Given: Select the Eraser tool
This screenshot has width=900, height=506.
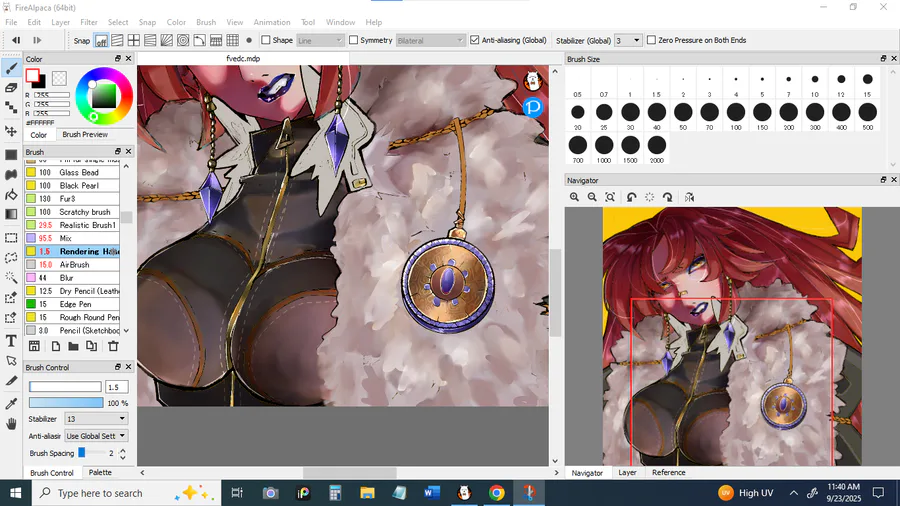Looking at the screenshot, I should pos(11,88).
